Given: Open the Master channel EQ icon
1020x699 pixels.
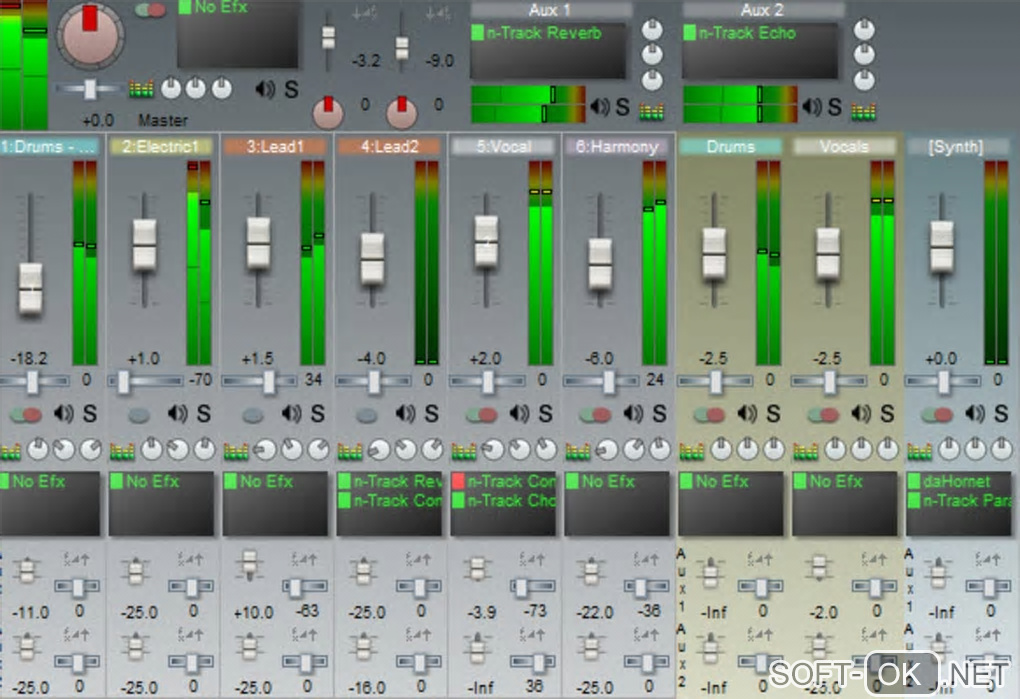Looking at the screenshot, I should click(x=141, y=89).
